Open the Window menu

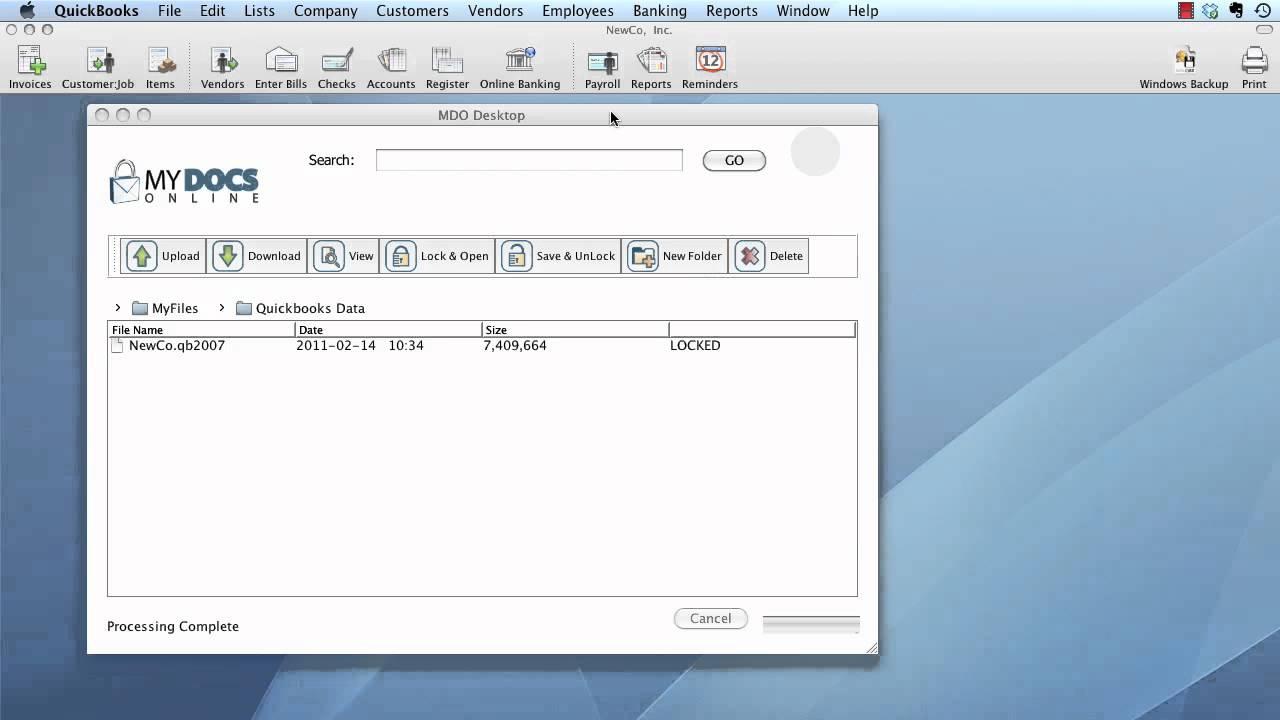[803, 11]
